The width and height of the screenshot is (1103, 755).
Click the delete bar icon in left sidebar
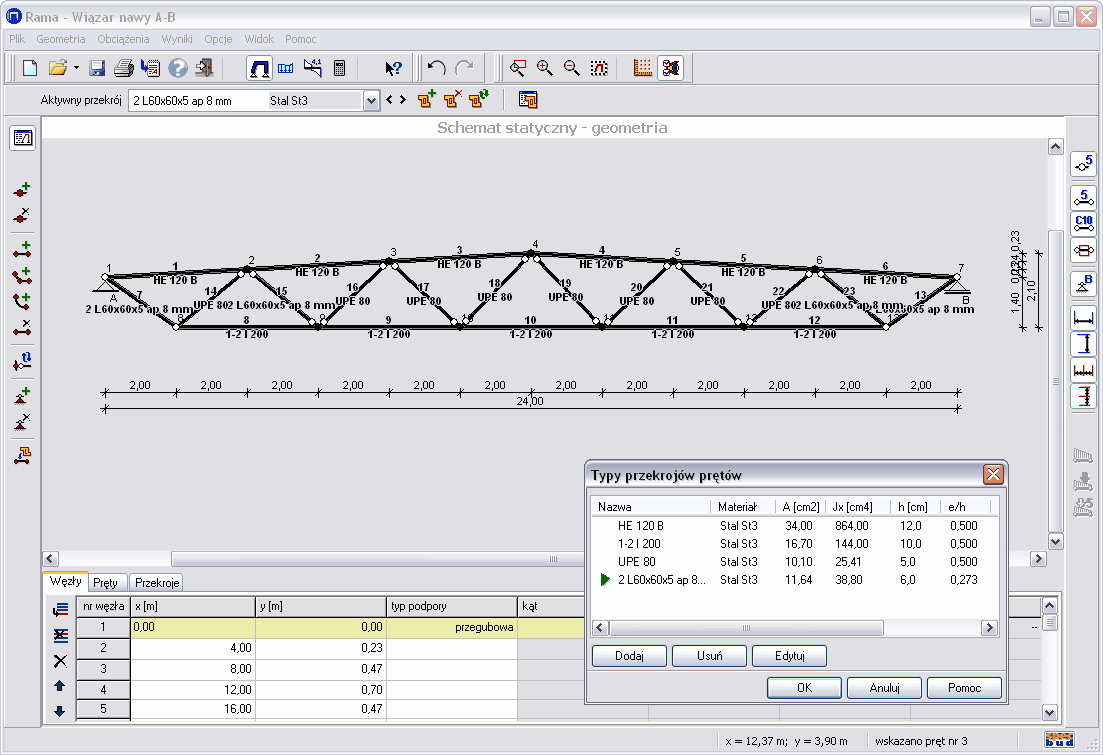[22, 326]
